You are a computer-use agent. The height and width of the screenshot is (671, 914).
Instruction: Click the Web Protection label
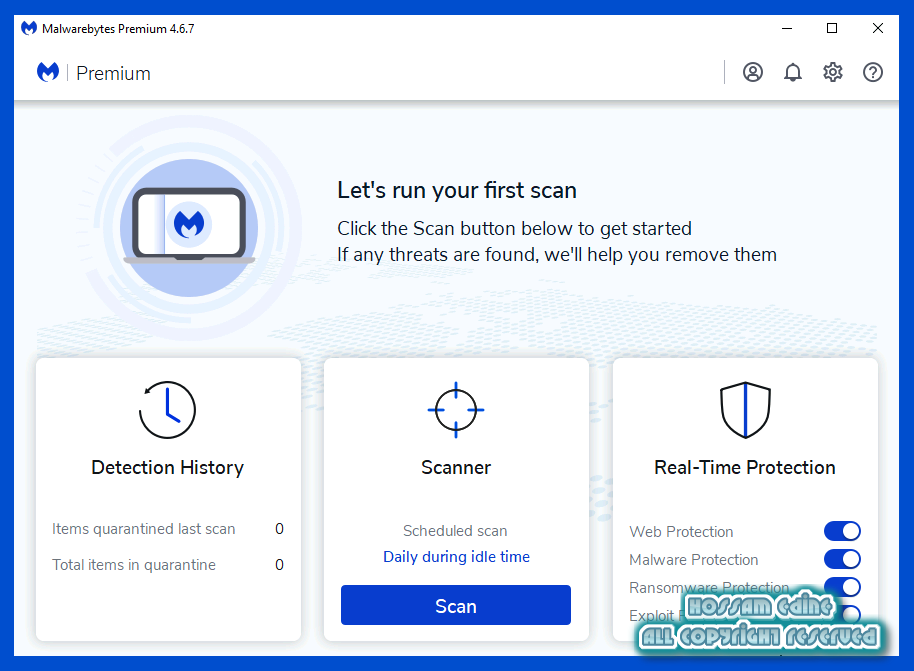point(681,532)
